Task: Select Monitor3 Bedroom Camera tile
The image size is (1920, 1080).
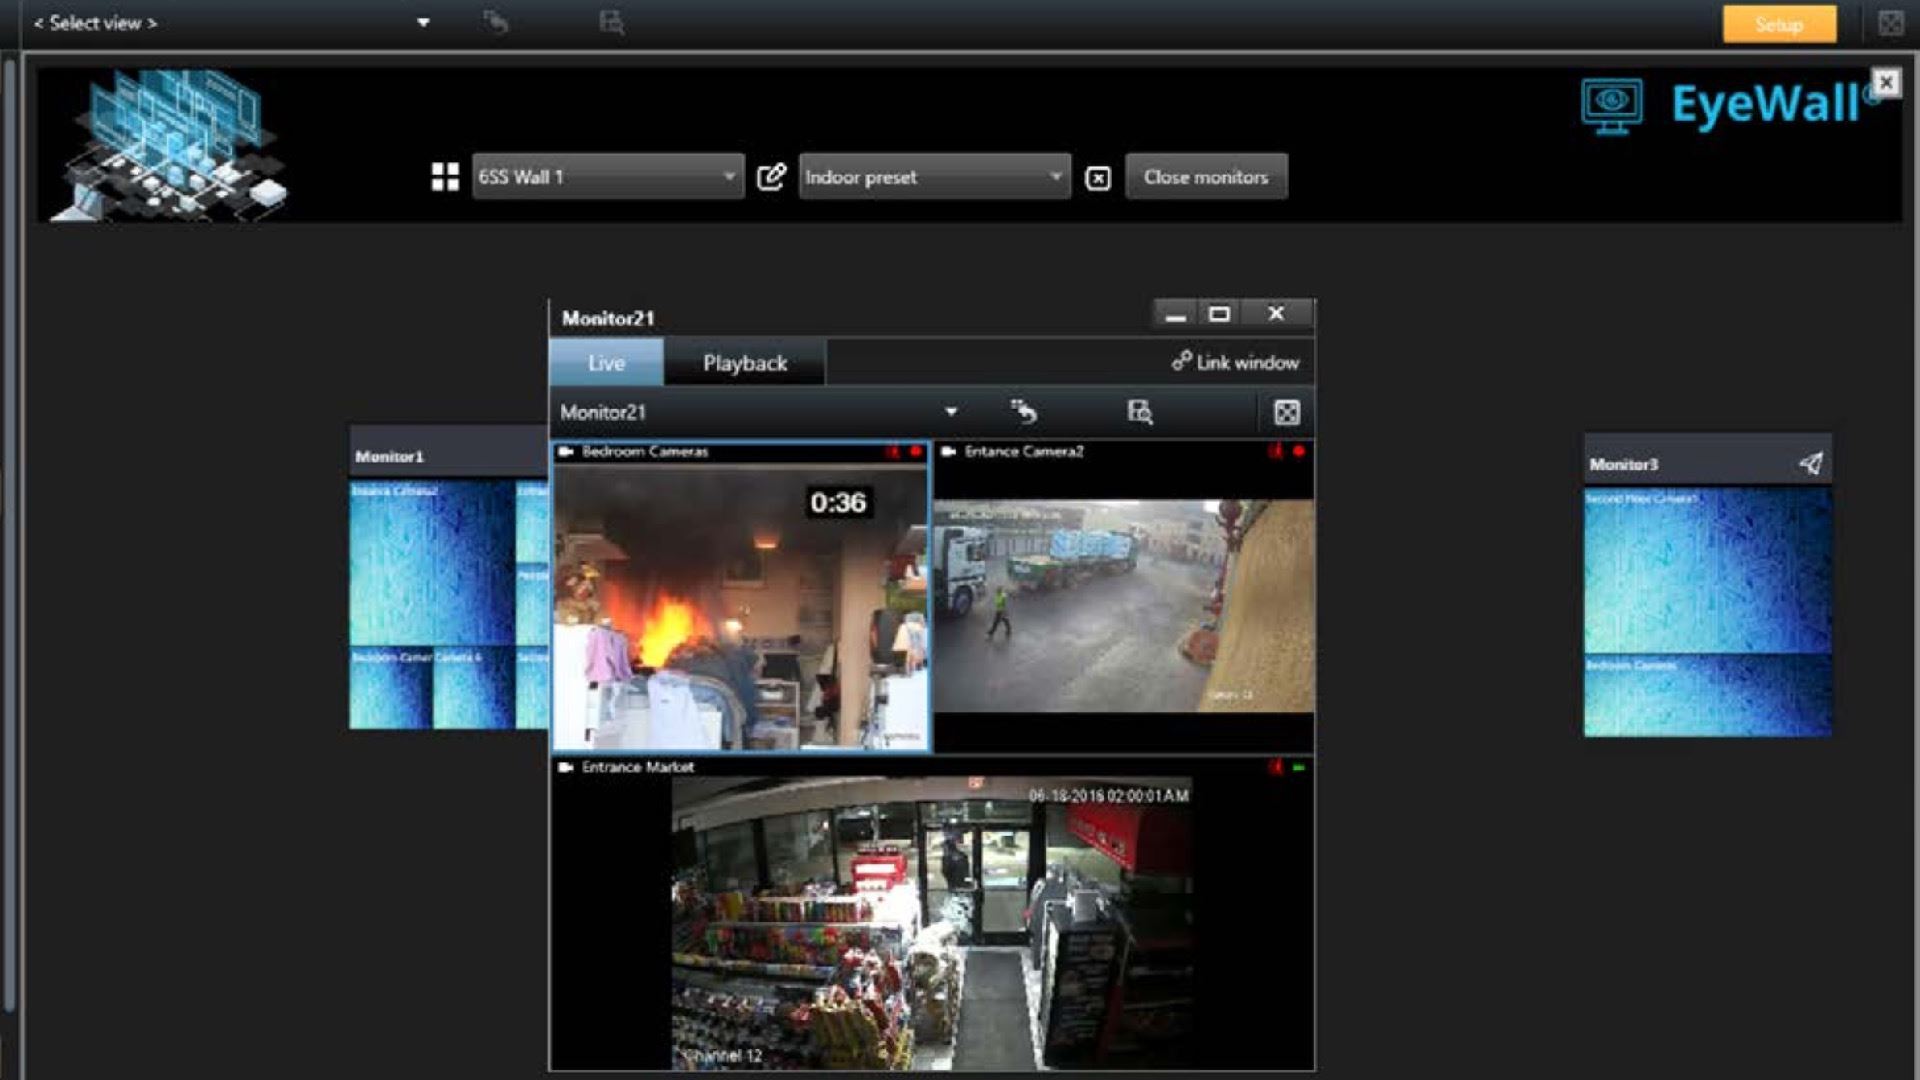Action: (x=1708, y=696)
